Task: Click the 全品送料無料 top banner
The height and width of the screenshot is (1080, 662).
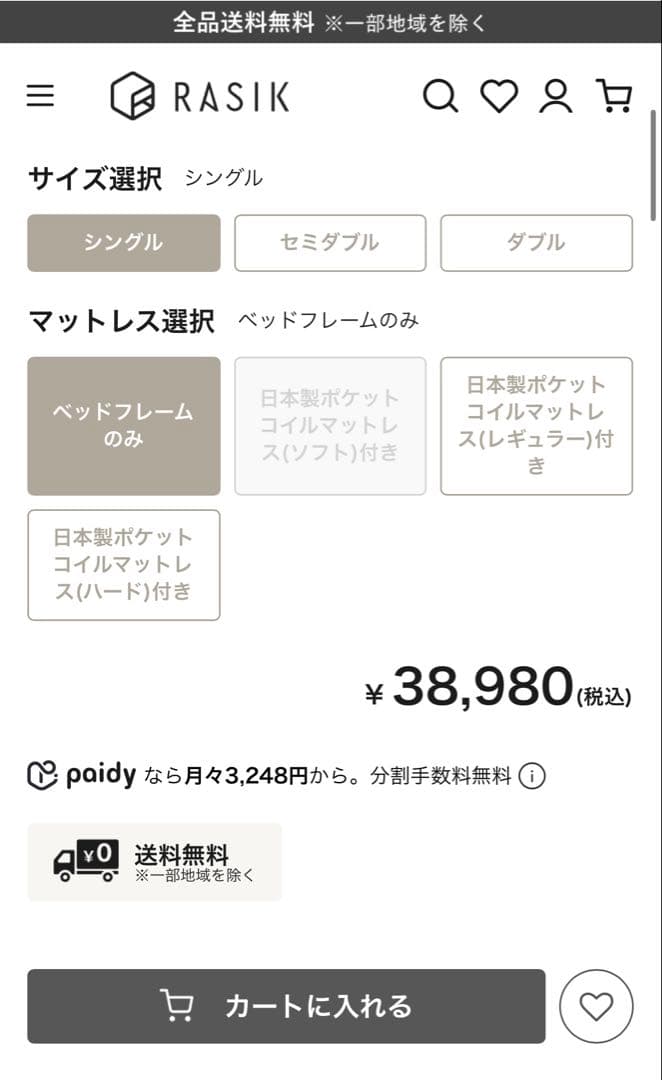Action: tap(330, 22)
